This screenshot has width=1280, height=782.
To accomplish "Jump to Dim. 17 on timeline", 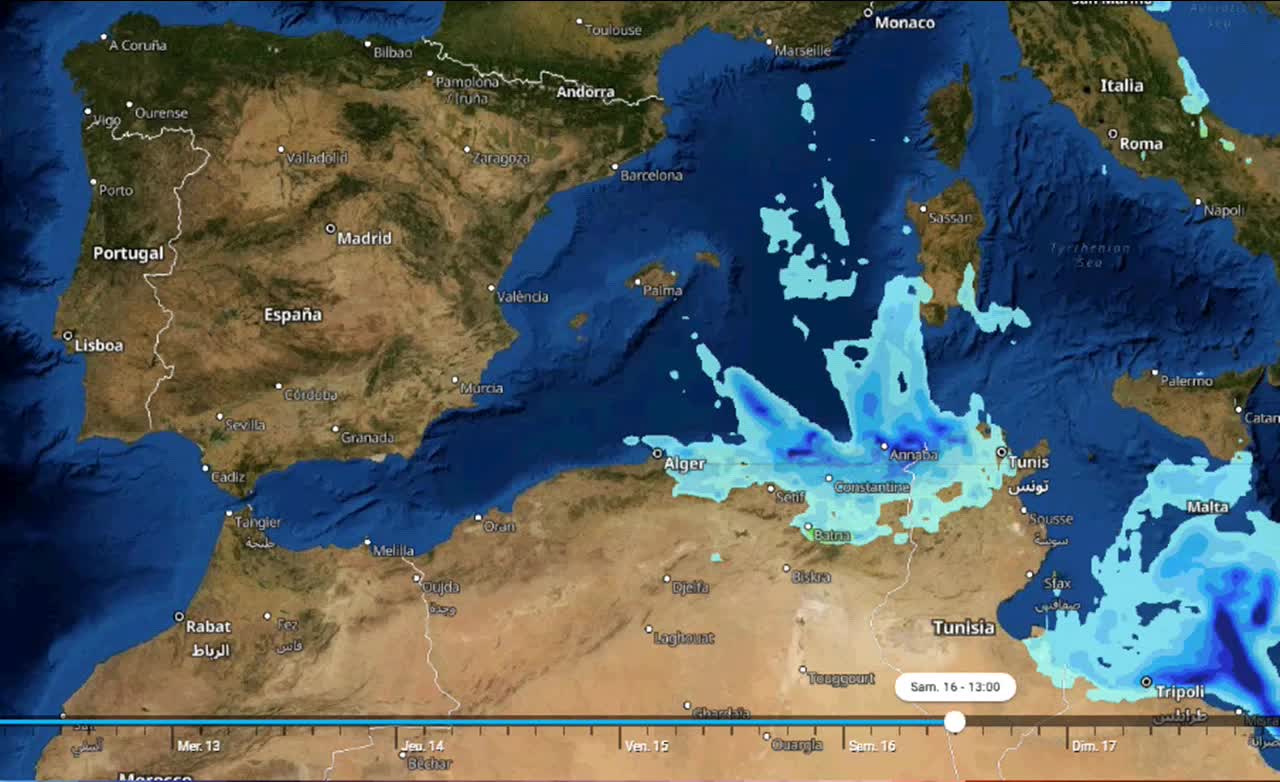I will 1094,746.
